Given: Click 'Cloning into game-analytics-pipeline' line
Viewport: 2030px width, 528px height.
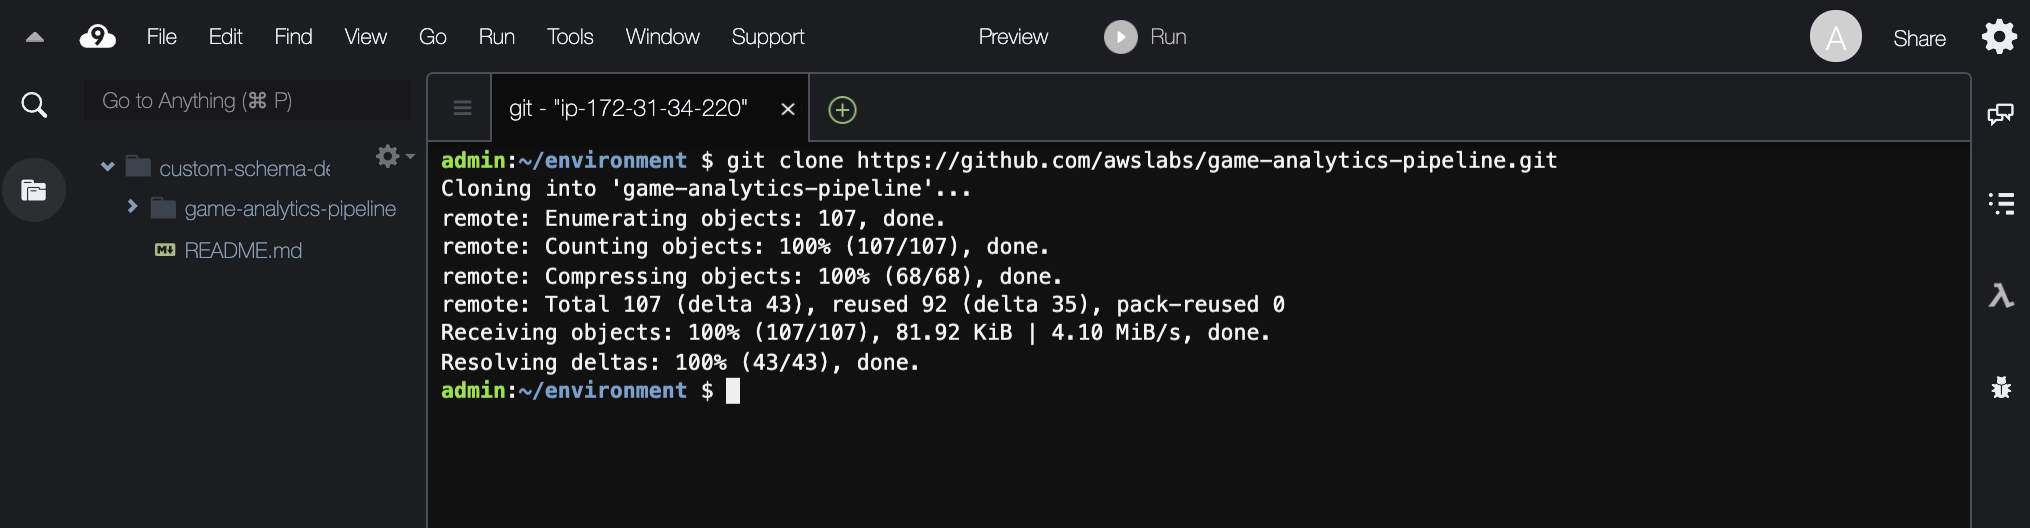Looking at the screenshot, I should 705,189.
